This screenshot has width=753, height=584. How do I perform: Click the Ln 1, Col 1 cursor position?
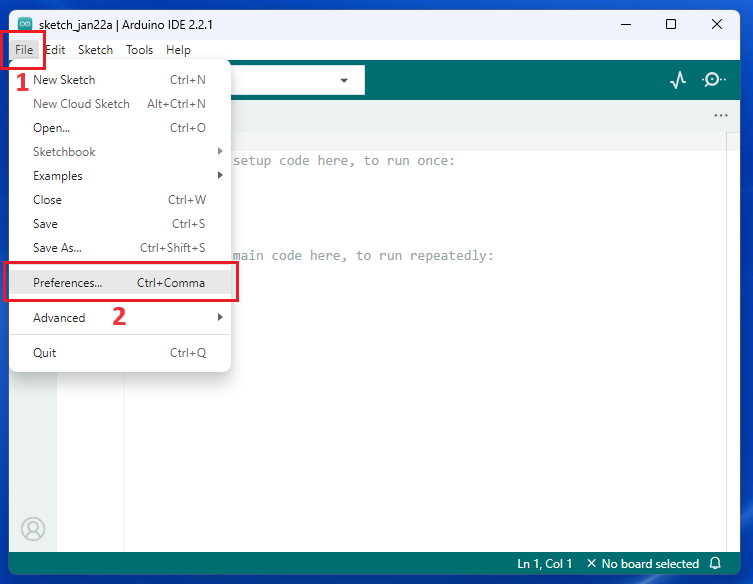[x=545, y=564]
